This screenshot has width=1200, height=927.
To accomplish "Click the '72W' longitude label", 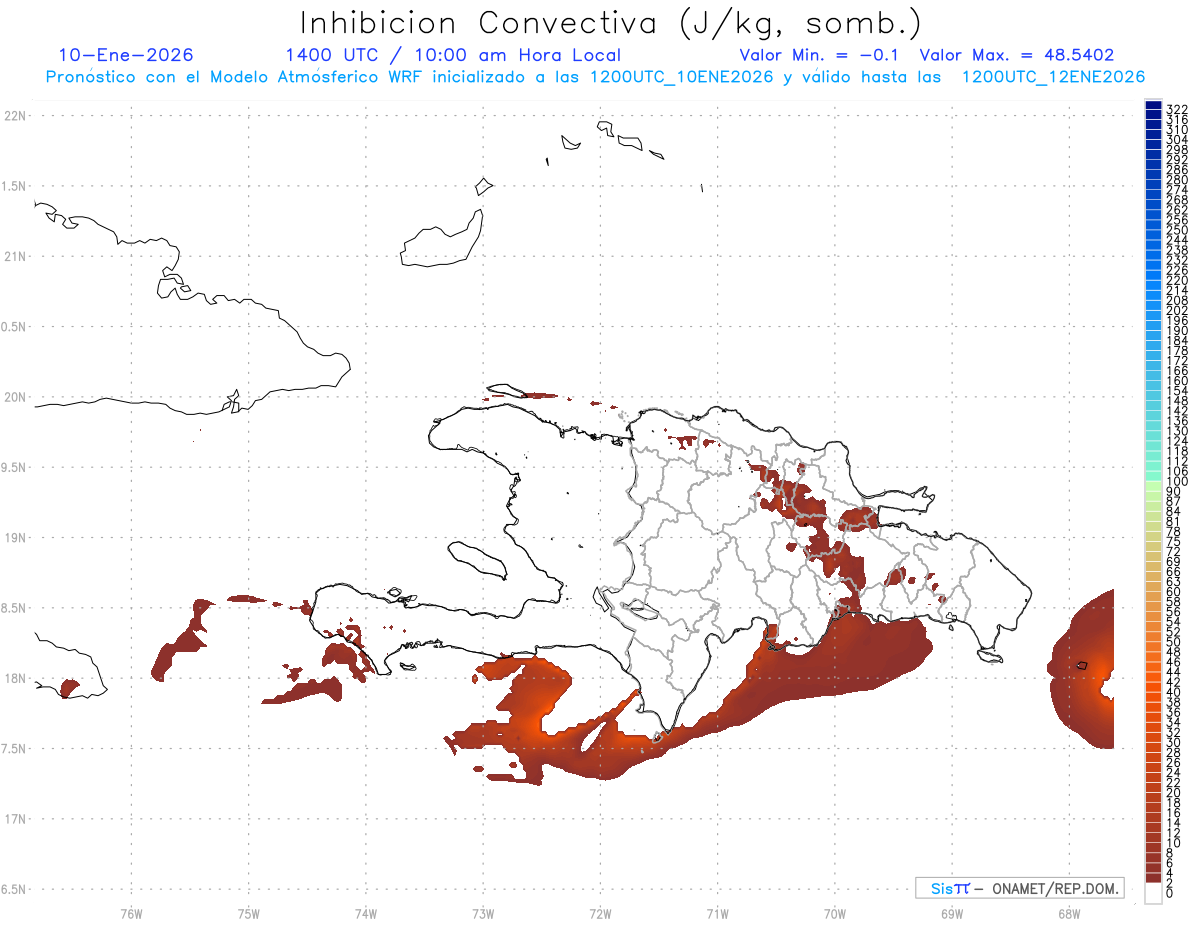I will click(600, 912).
